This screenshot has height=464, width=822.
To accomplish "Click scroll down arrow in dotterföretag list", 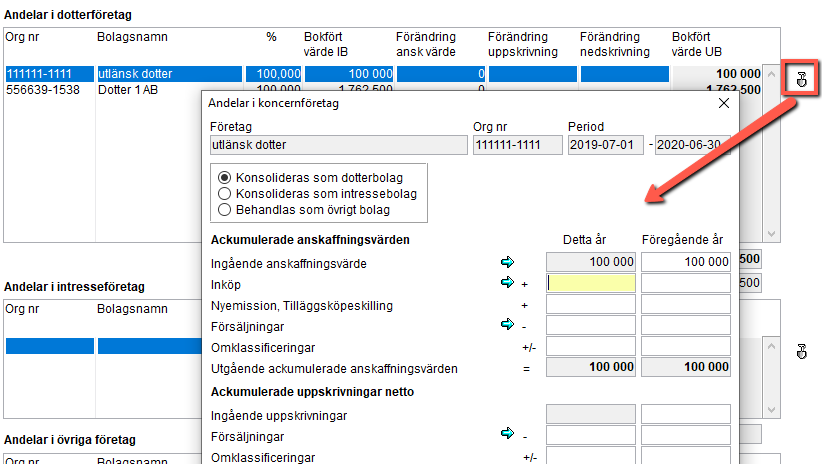I will point(771,234).
